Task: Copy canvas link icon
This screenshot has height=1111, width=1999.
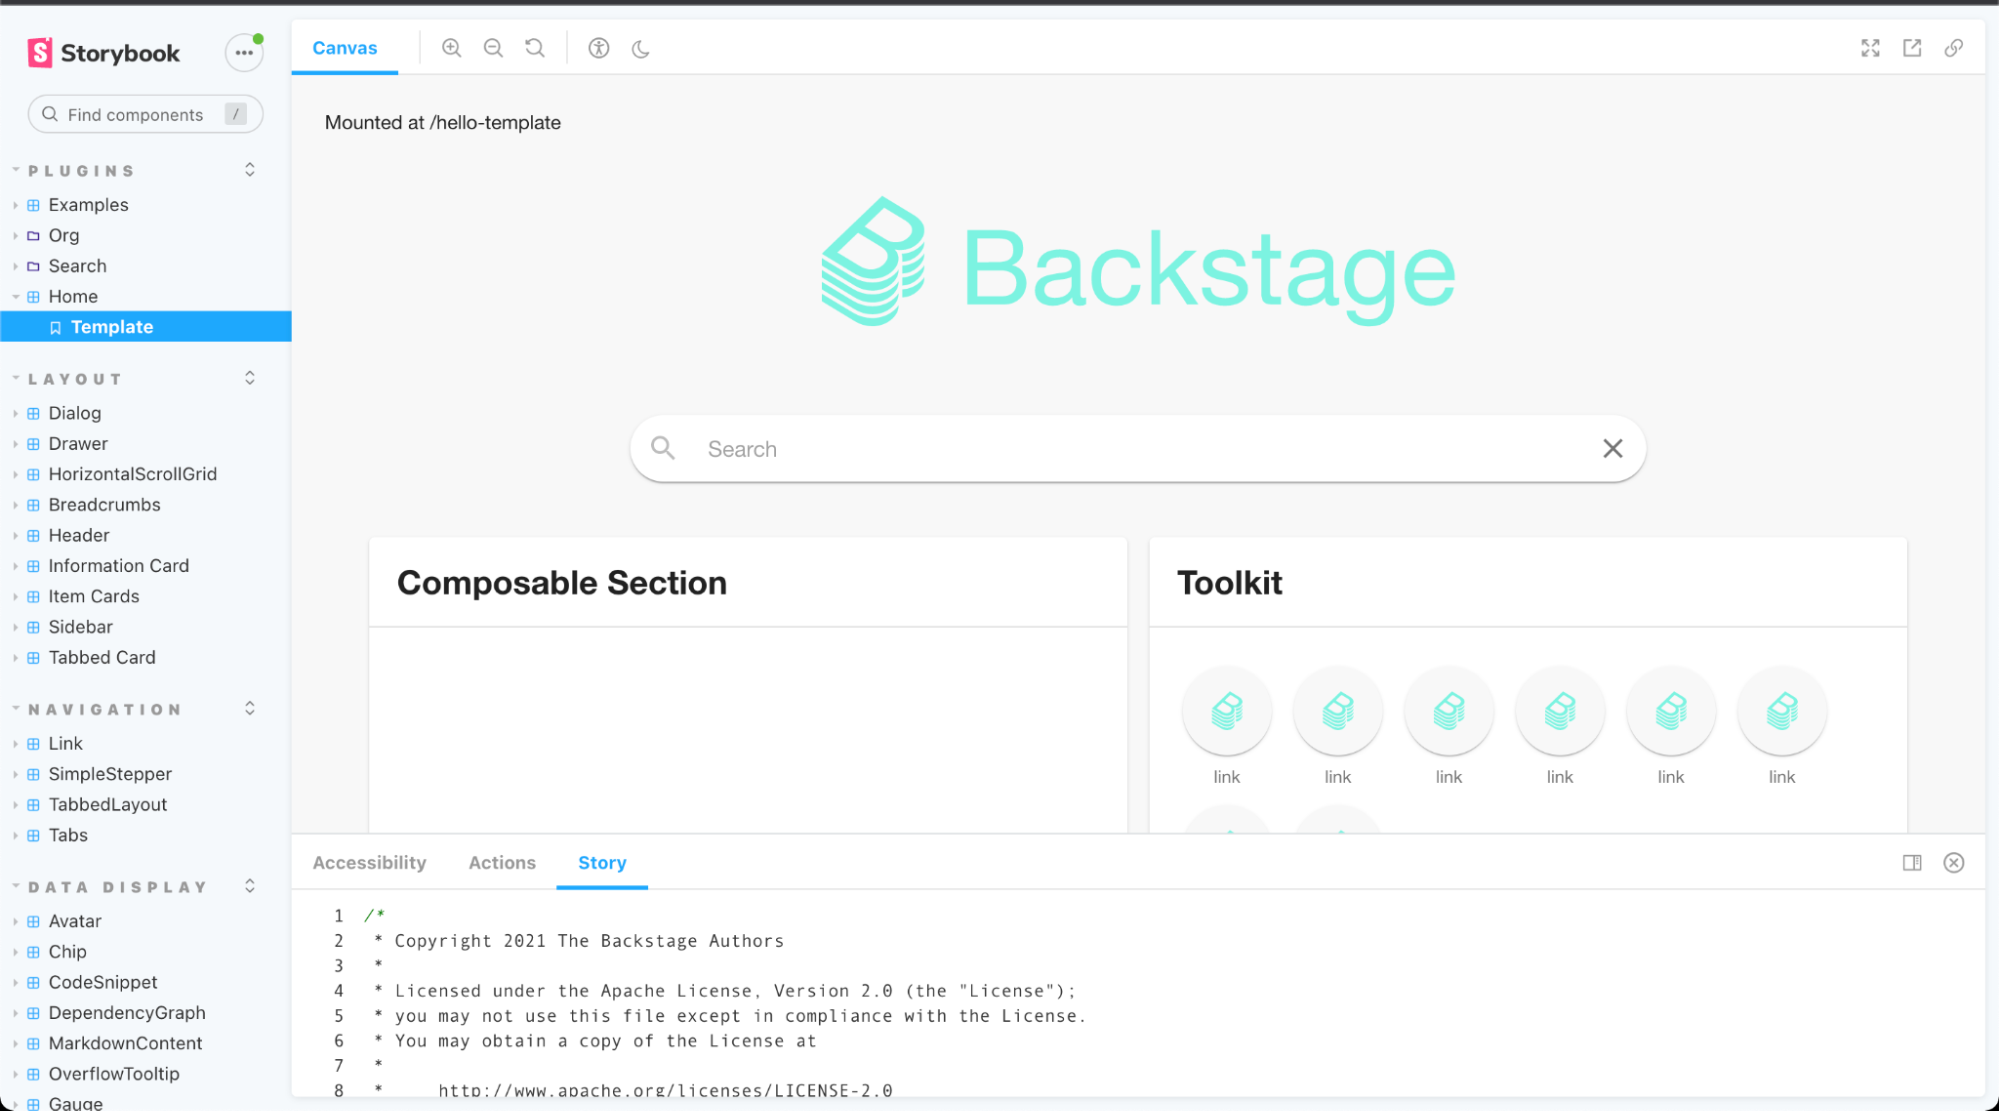Action: pos(1953,48)
